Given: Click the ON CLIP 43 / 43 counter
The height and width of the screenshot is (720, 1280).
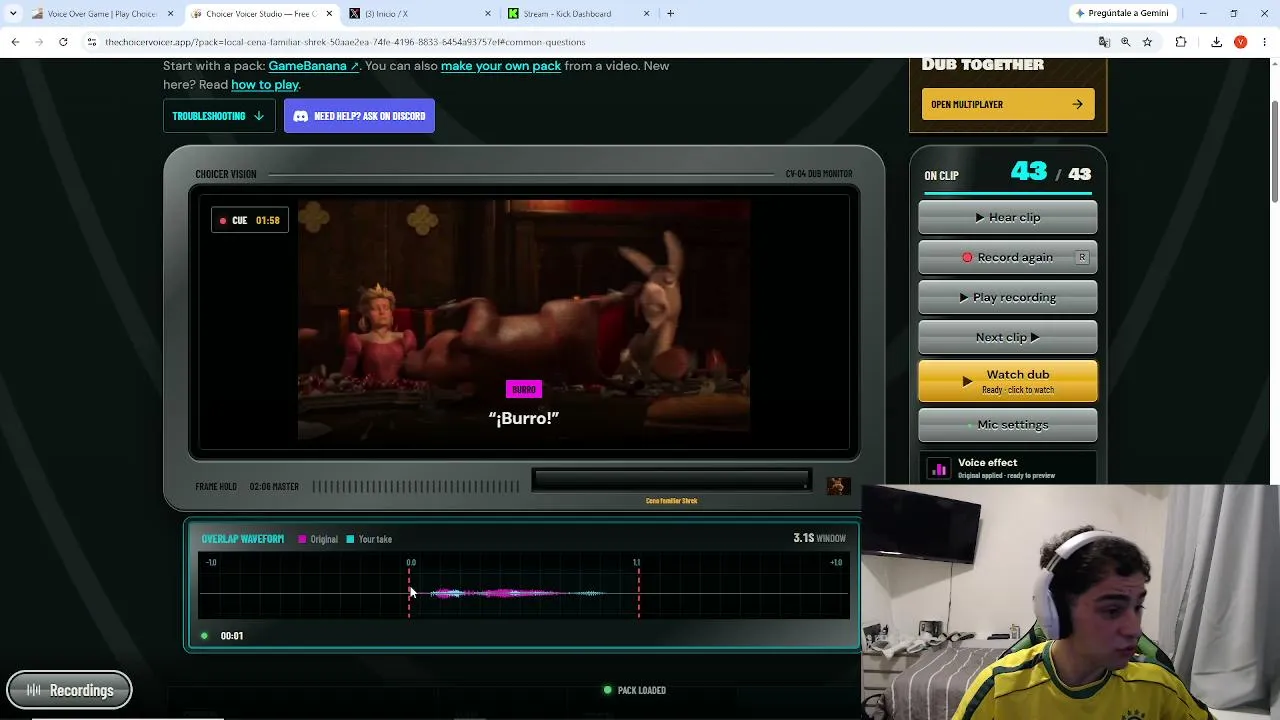Looking at the screenshot, I should pos(1008,174).
